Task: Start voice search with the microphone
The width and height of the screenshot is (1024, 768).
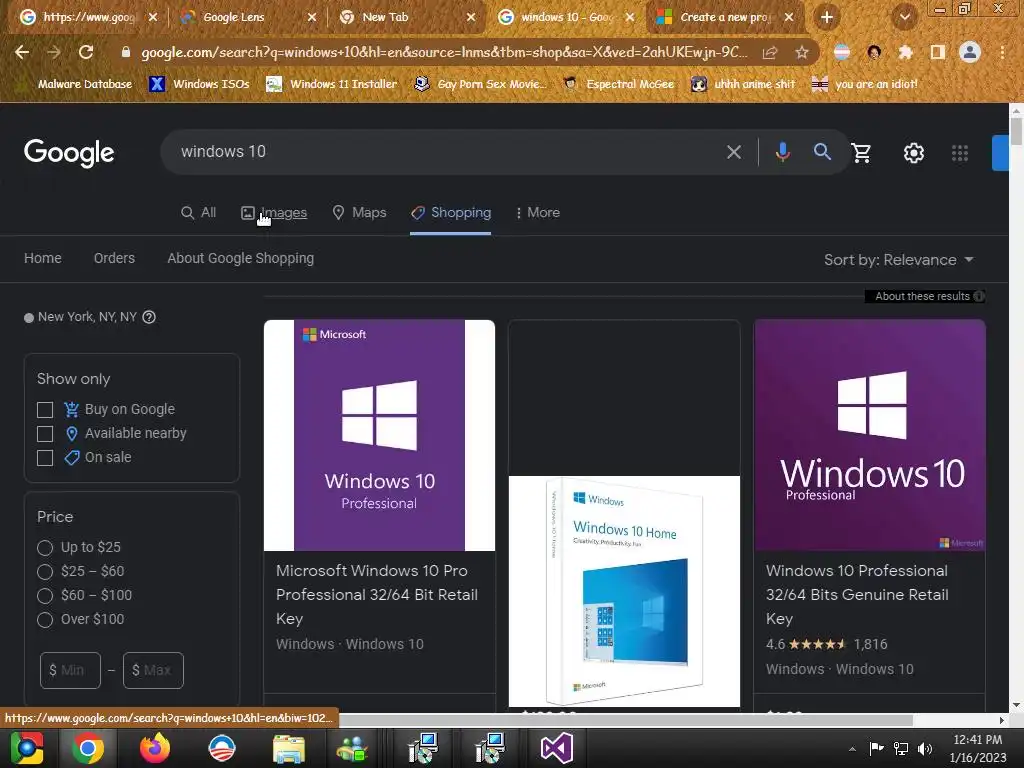Action: pos(782,152)
